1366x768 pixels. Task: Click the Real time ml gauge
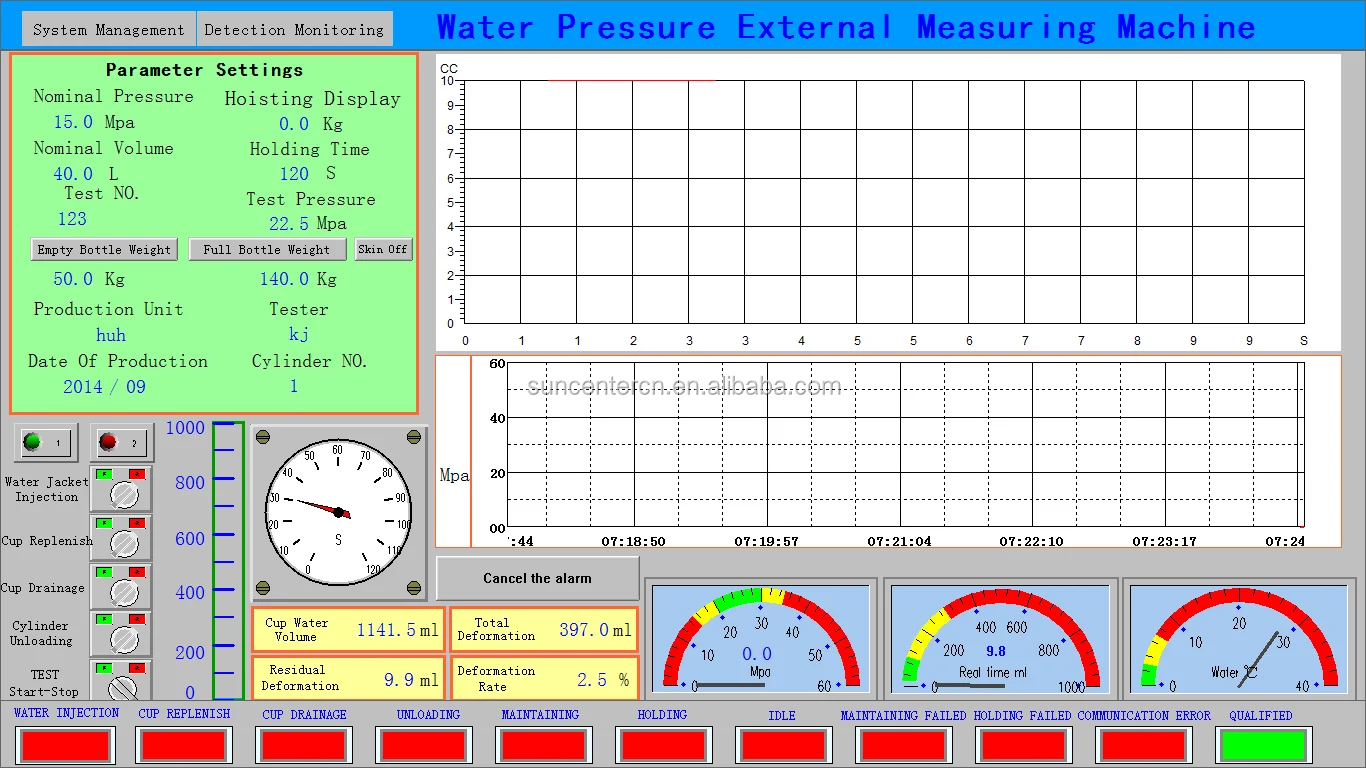999,640
